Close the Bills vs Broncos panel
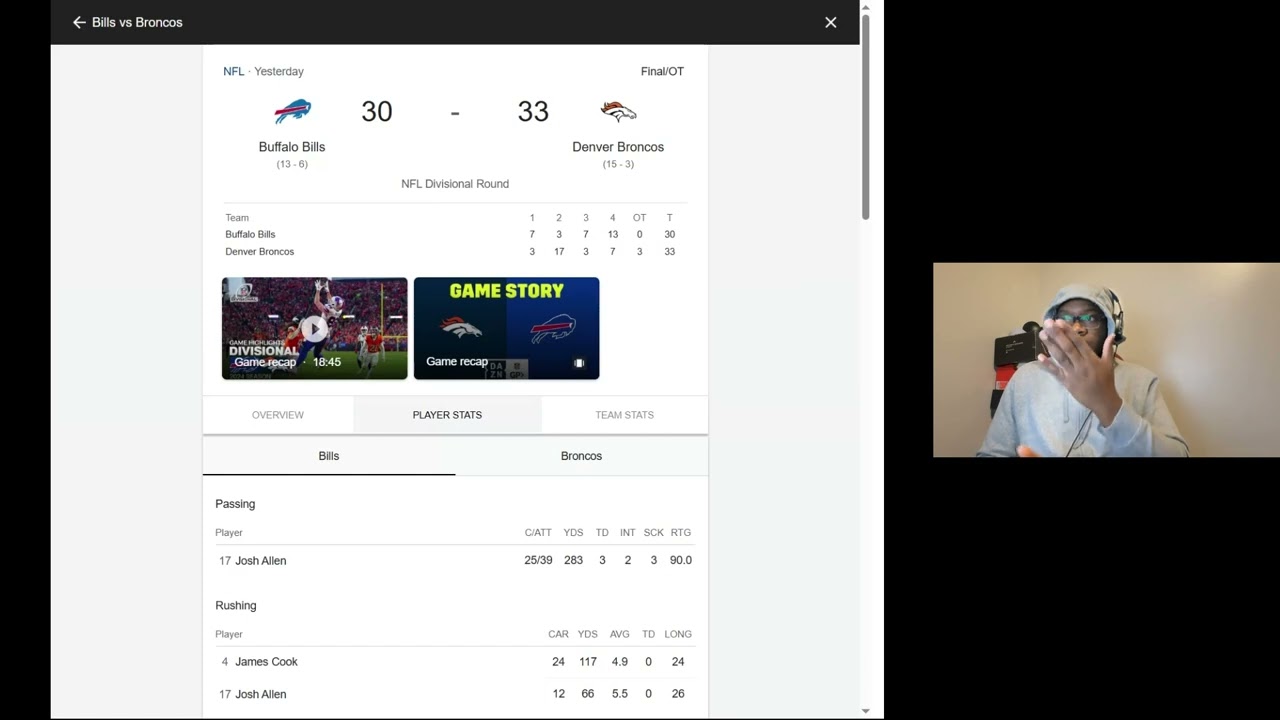1280x720 pixels. 831,22
